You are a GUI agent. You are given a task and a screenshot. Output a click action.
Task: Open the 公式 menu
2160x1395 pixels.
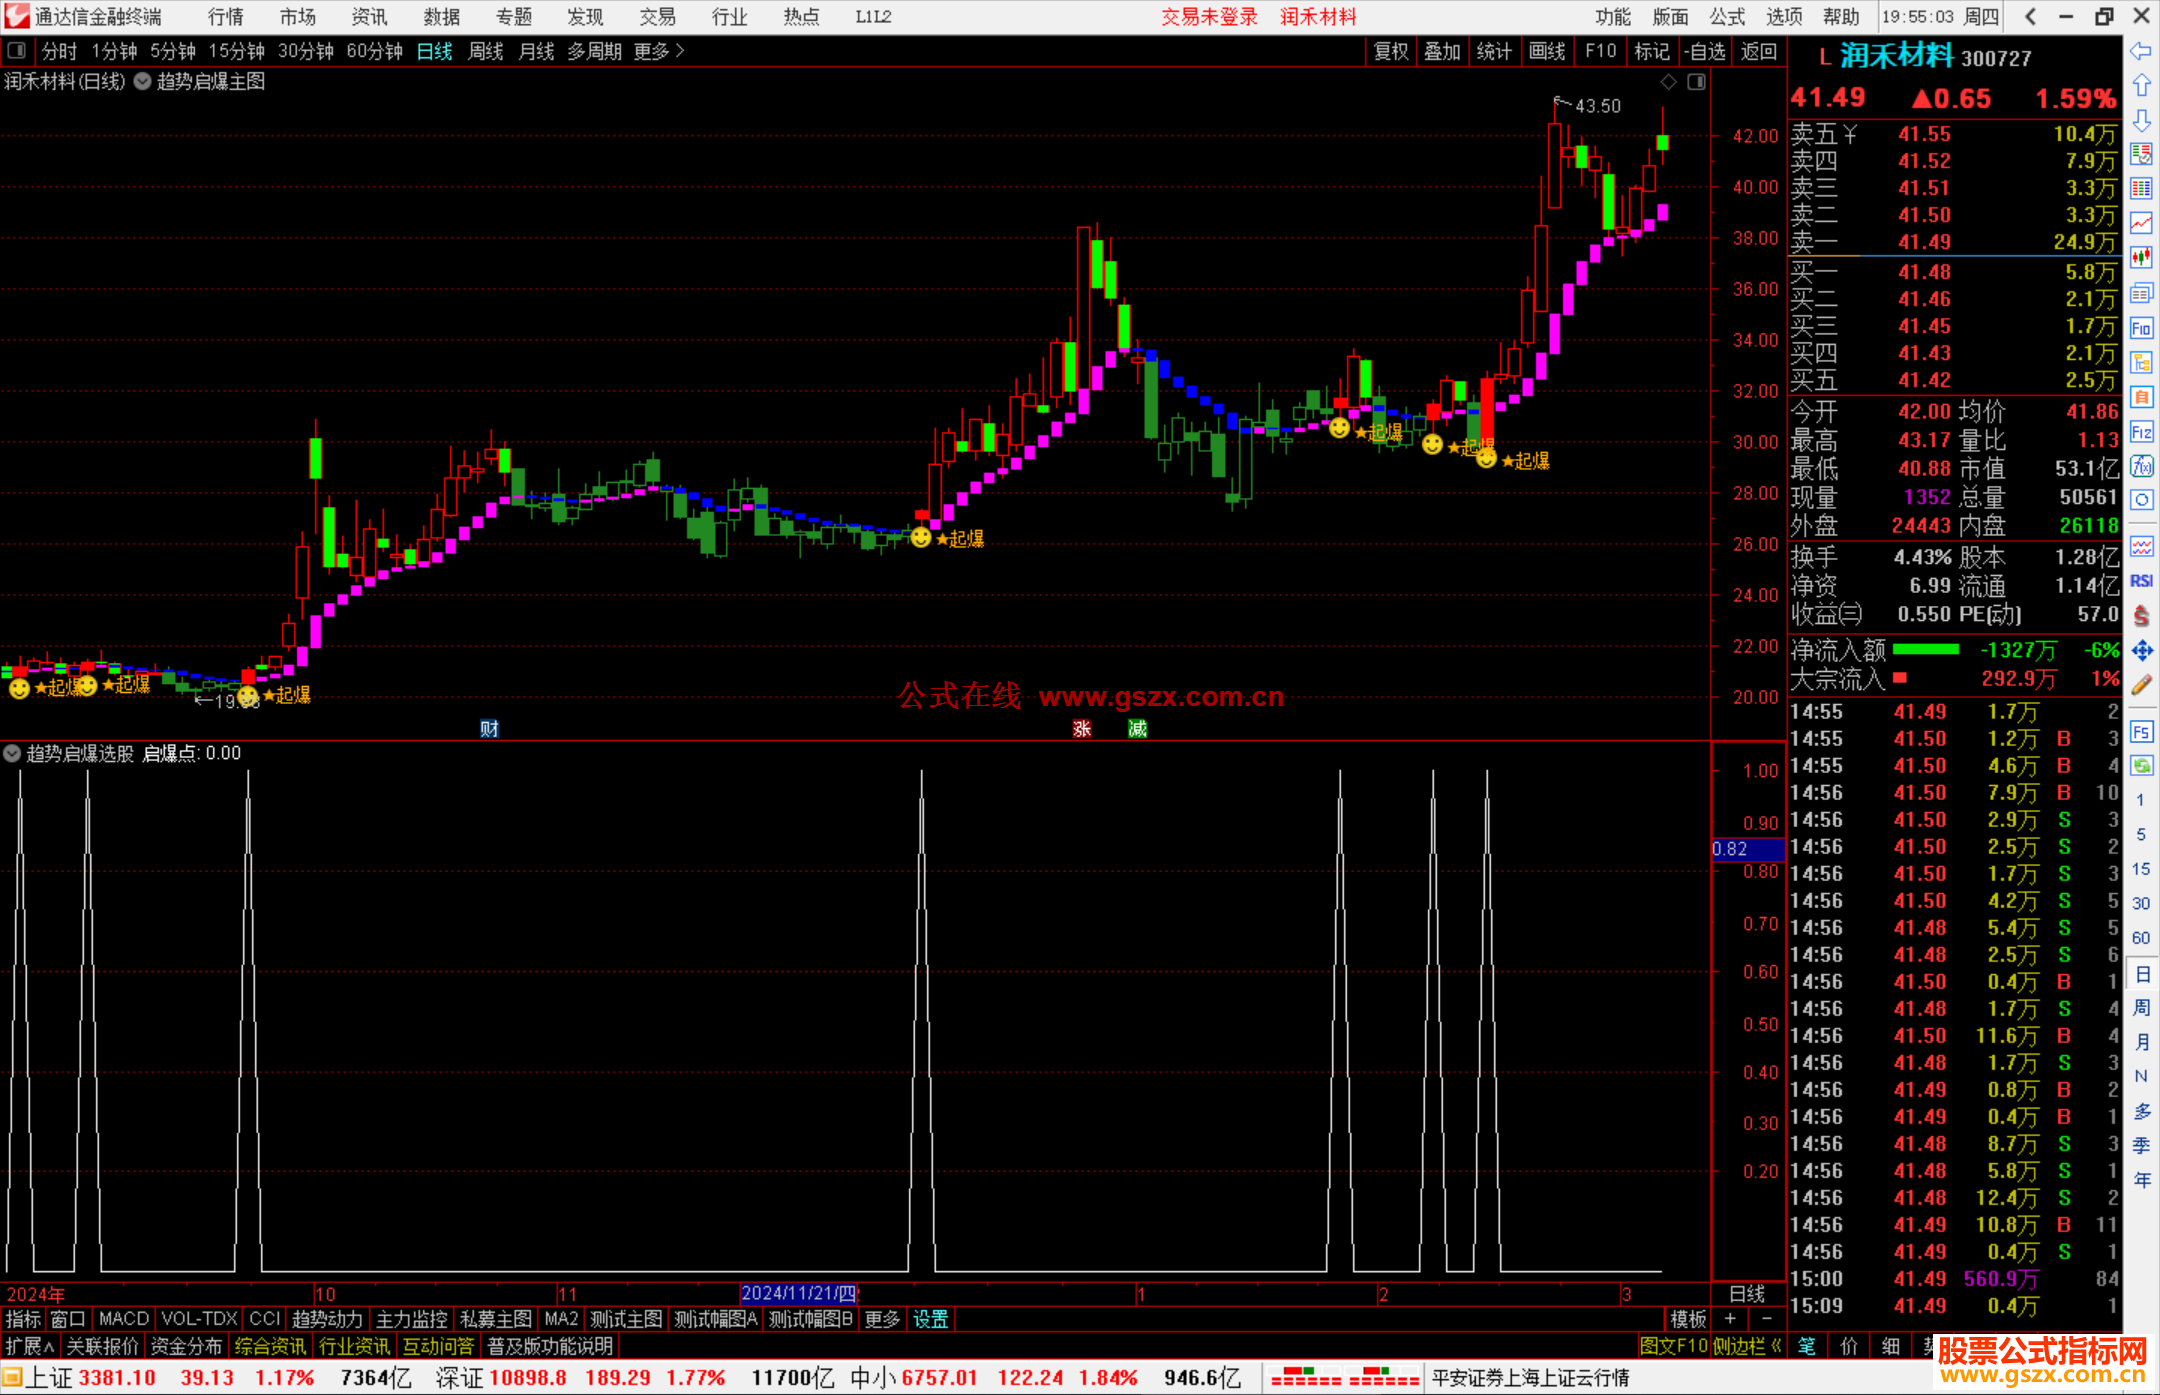tap(1727, 17)
